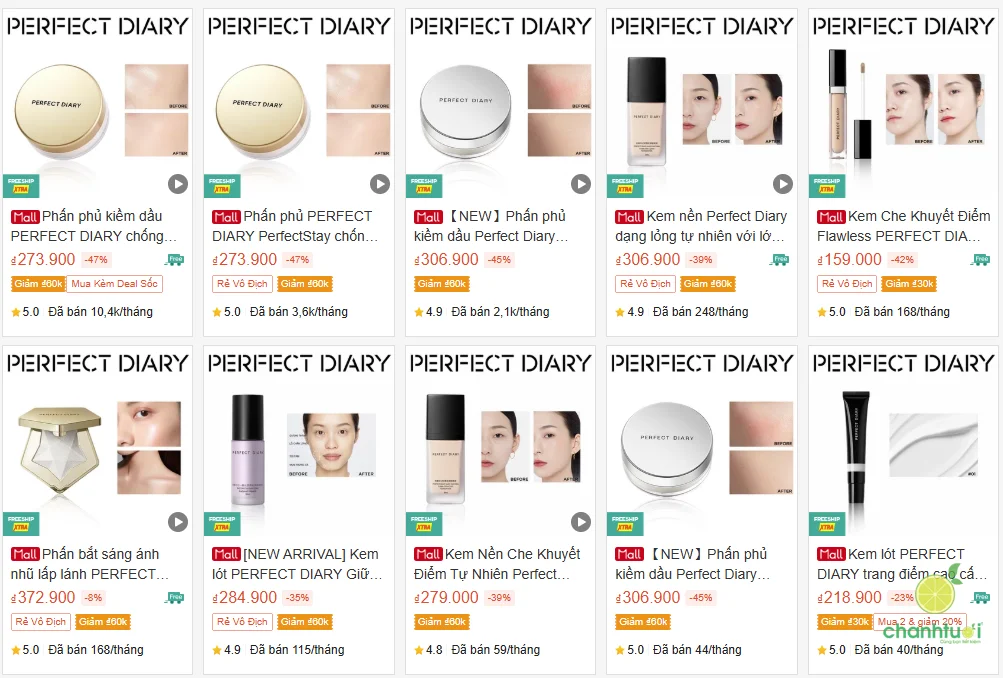1003x678 pixels.
Task: Play the video on the Kem nền dạng lỏng listing
Action: pyautogui.click(x=781, y=184)
